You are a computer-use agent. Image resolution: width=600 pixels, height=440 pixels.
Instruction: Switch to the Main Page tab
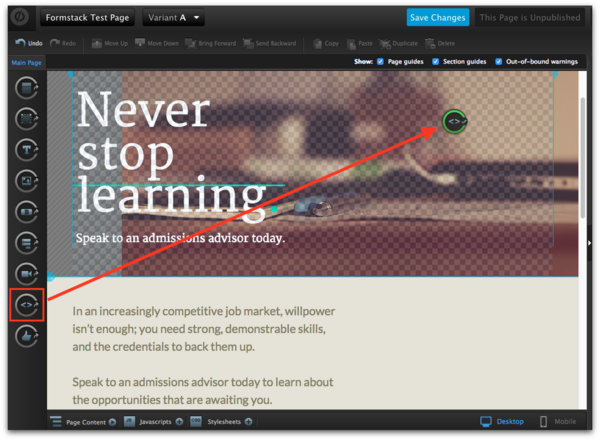coord(26,64)
